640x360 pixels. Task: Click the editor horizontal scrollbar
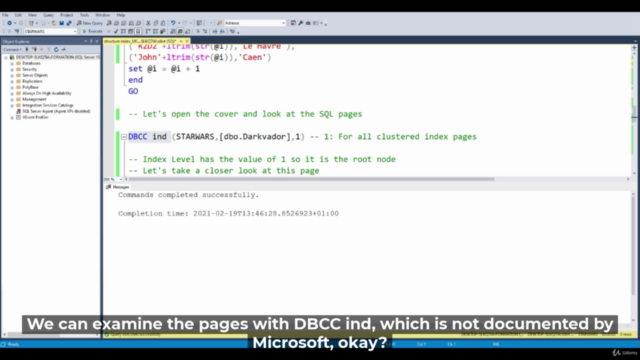311,179
